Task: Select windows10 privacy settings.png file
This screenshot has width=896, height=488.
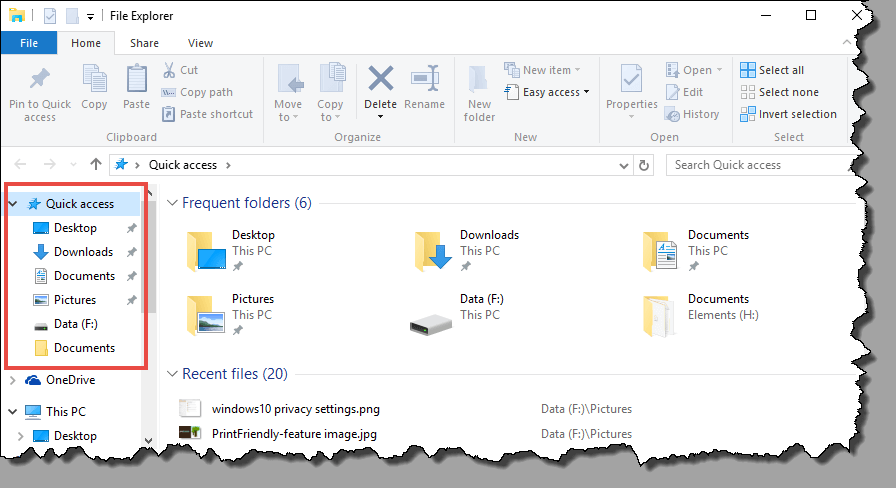Action: [x=295, y=409]
